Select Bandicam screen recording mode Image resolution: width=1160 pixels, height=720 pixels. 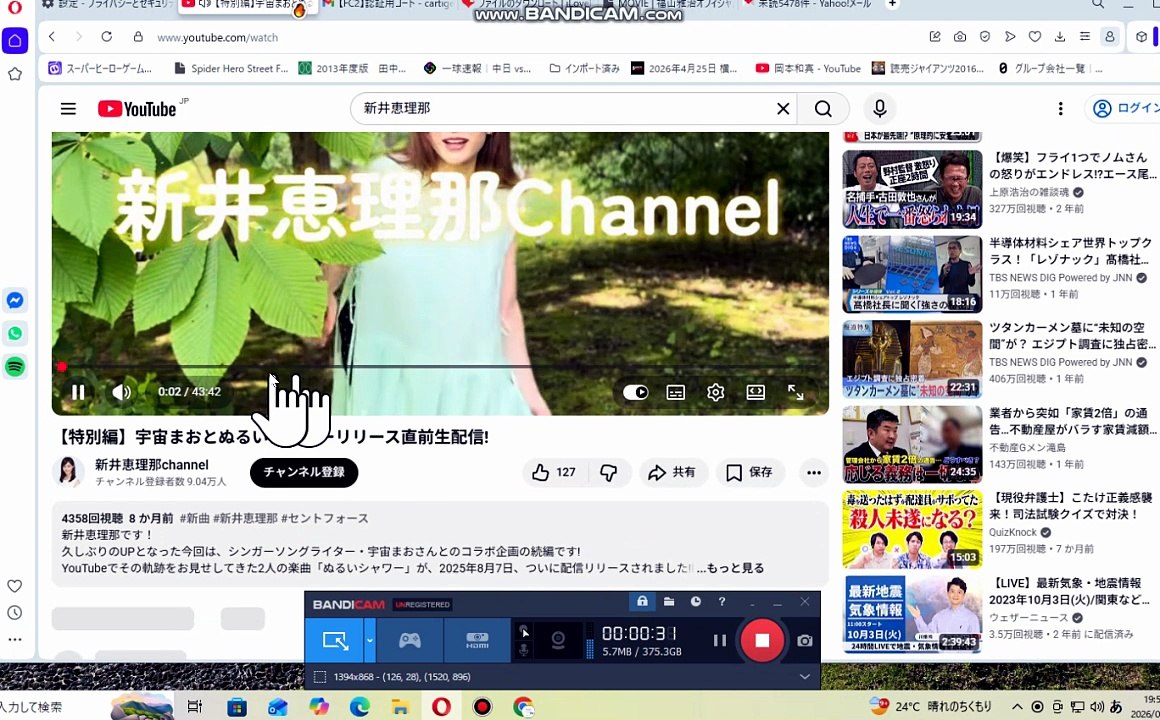click(336, 640)
